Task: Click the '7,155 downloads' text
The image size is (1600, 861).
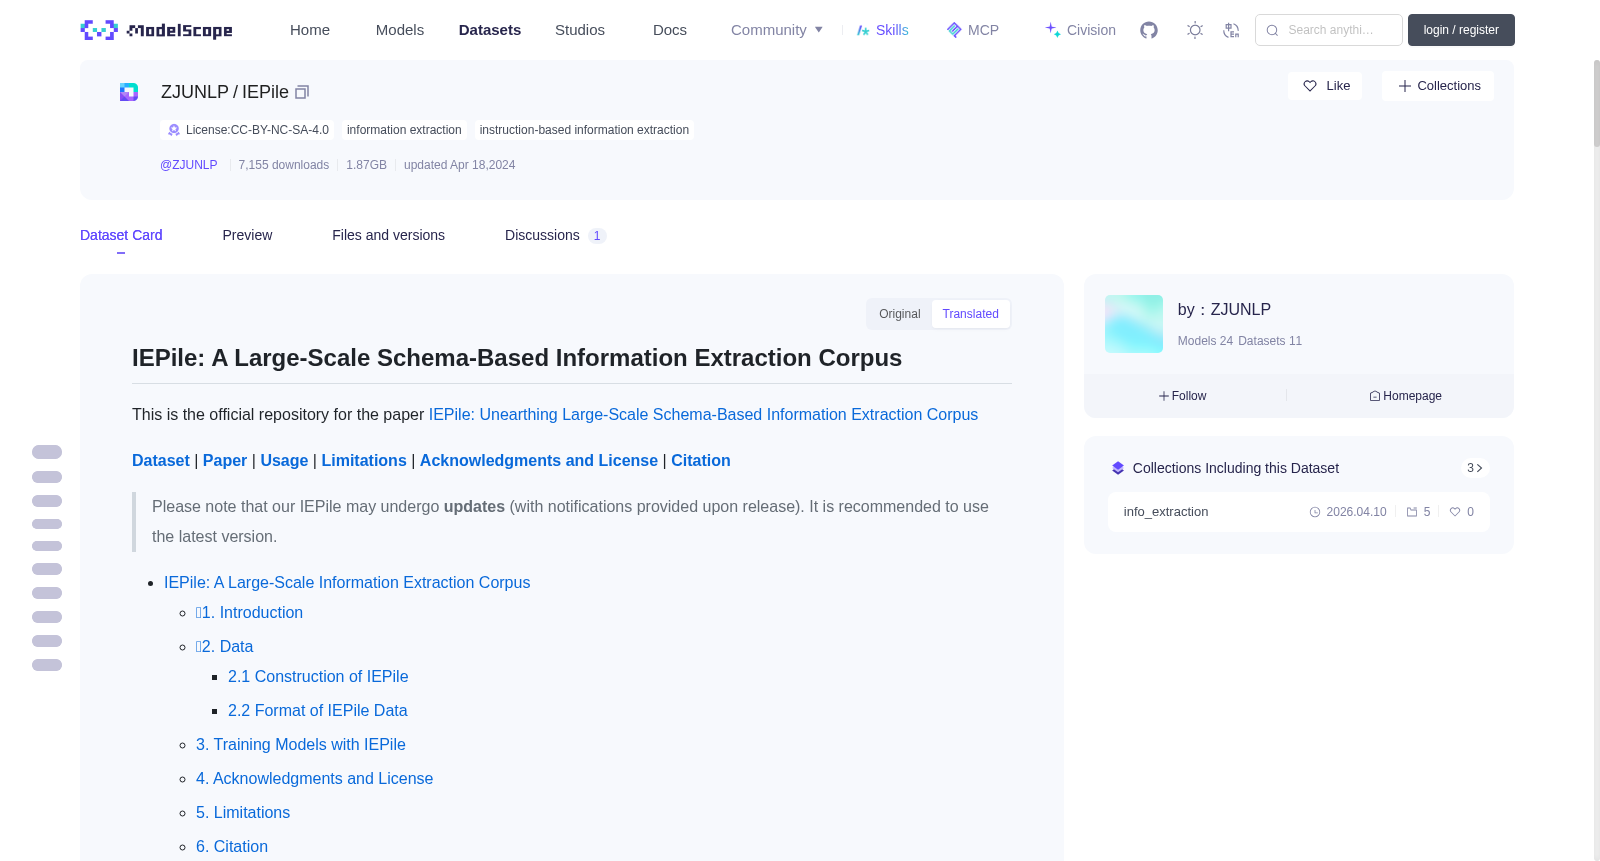Action: [284, 165]
